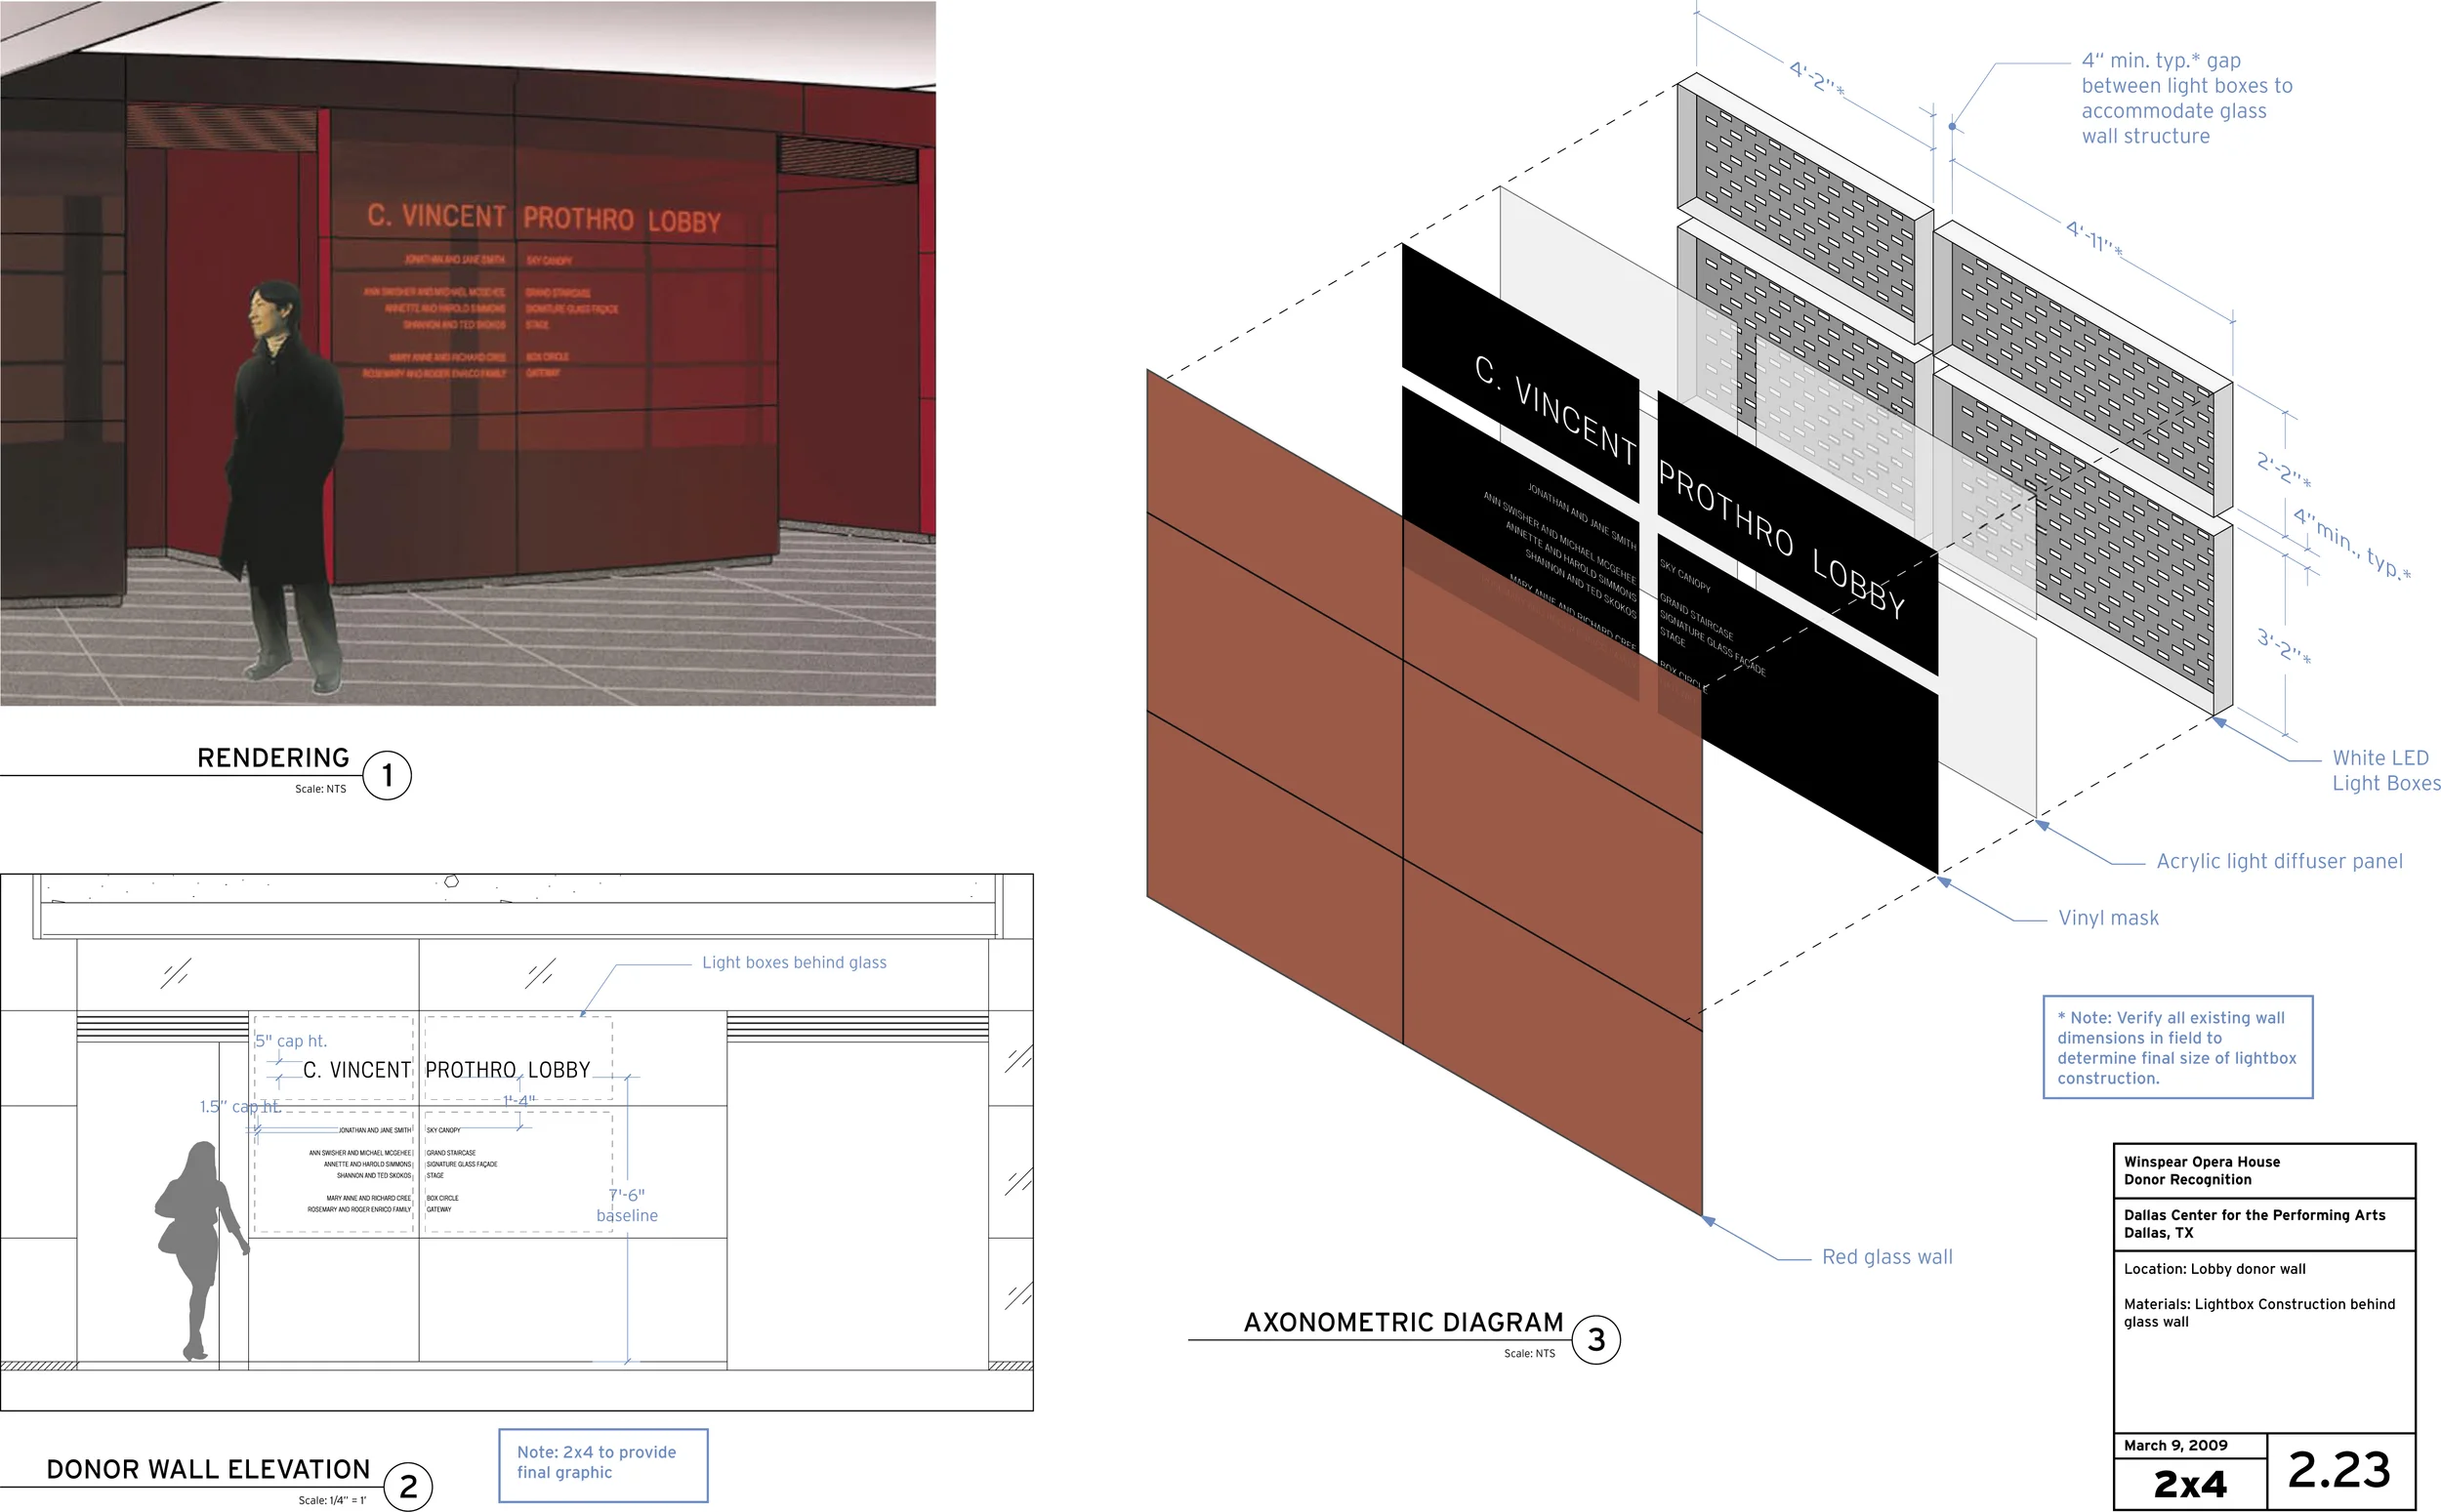Click the circled number 2 marker
The height and width of the screenshot is (1512, 2441).
[408, 1487]
